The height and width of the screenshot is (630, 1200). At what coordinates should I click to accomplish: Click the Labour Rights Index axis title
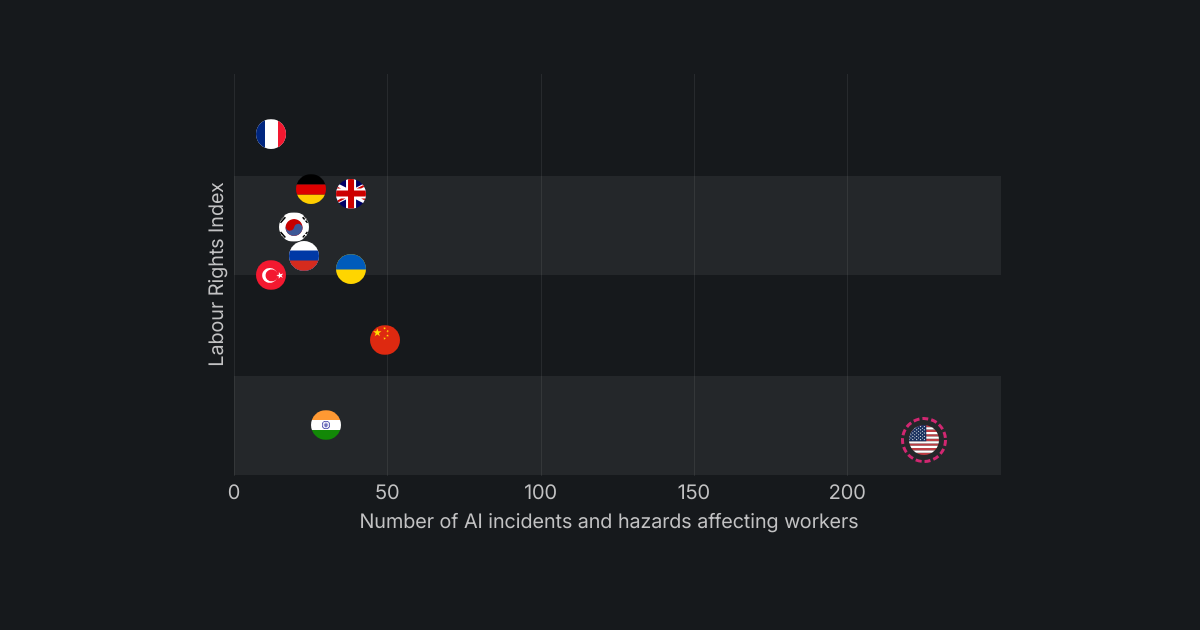tap(217, 274)
